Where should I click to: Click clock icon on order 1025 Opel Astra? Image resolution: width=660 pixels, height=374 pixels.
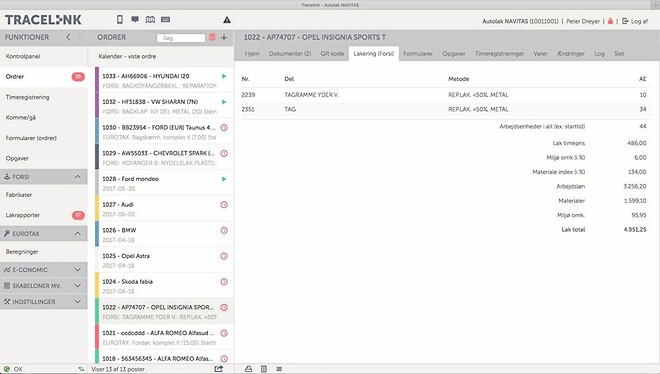click(x=224, y=256)
